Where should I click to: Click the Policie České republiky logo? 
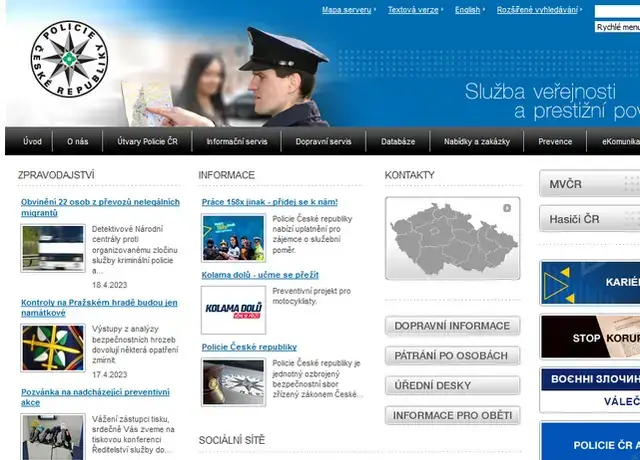[69, 59]
